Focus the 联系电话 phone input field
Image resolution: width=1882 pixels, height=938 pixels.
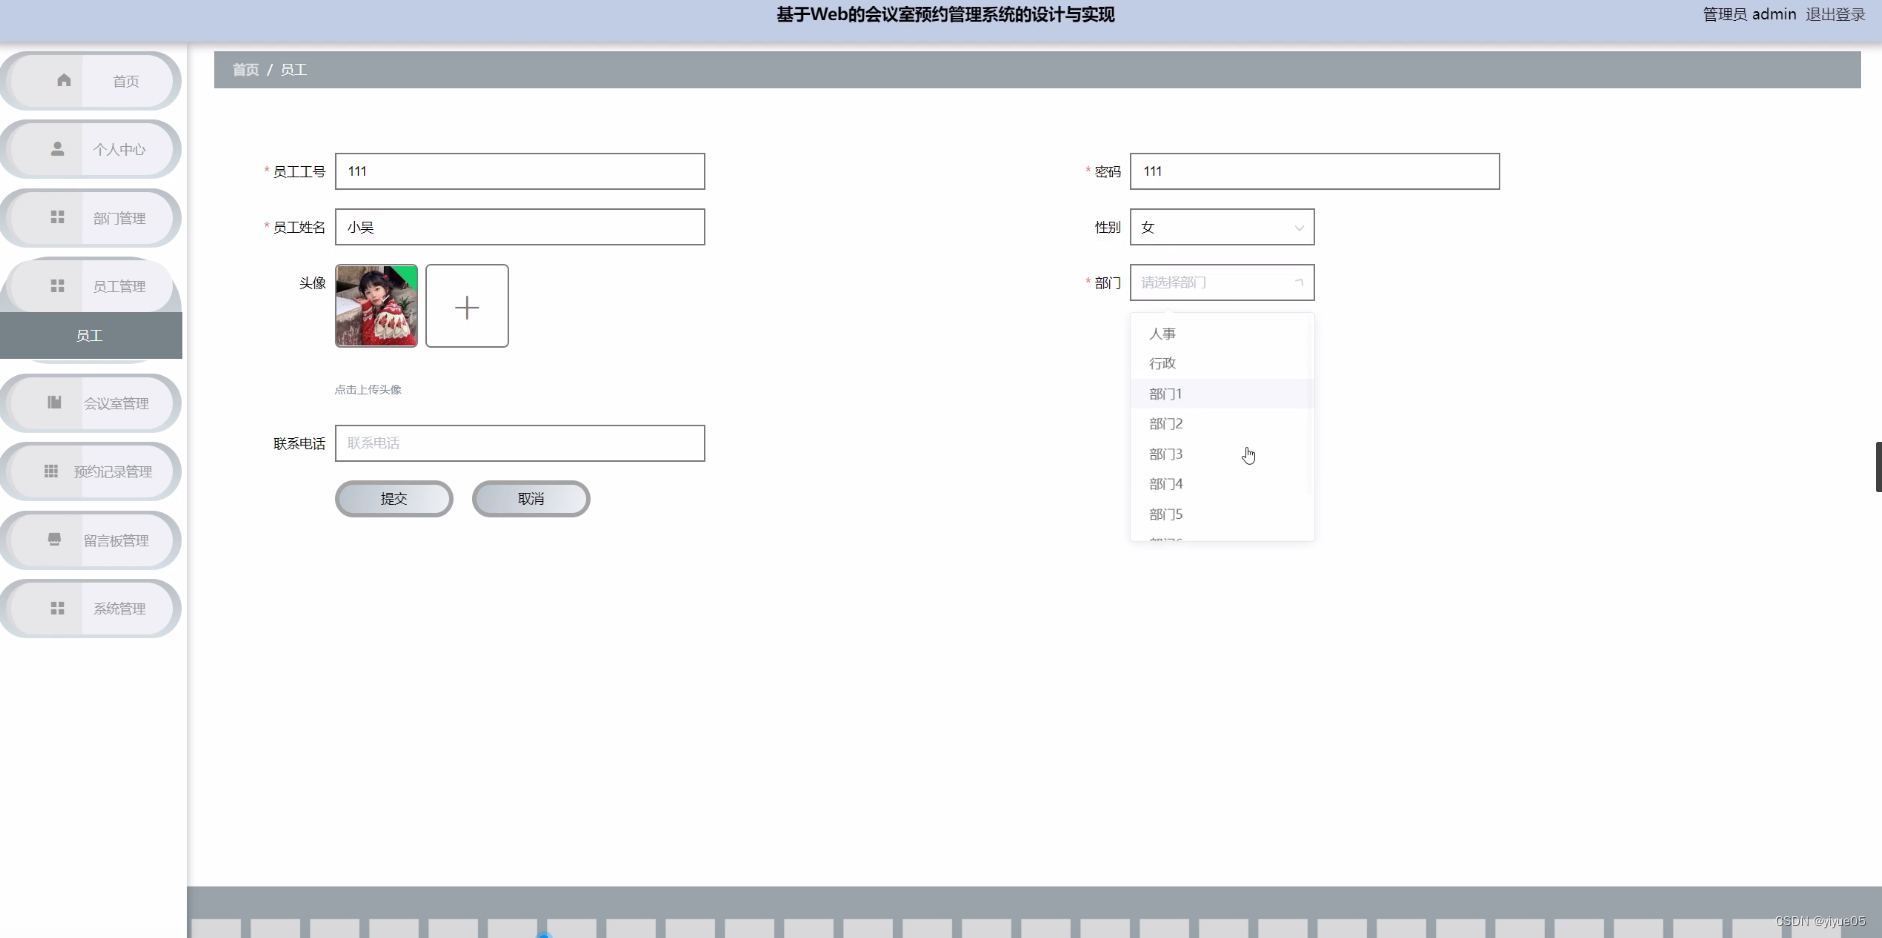pyautogui.click(x=520, y=443)
